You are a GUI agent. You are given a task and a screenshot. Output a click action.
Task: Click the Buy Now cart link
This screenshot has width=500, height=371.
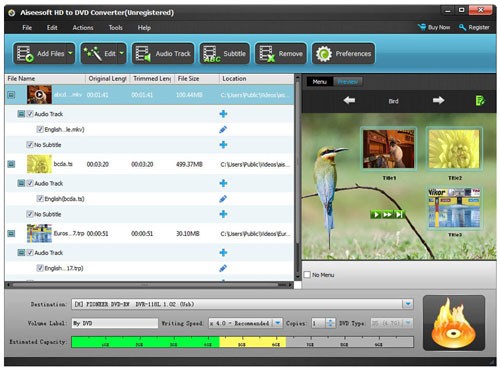(434, 27)
